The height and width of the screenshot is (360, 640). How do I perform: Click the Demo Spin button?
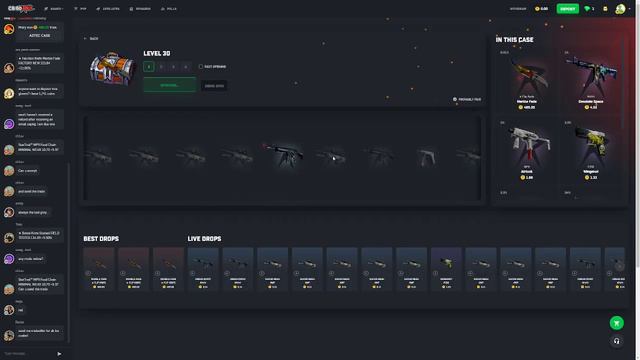pyautogui.click(x=214, y=86)
